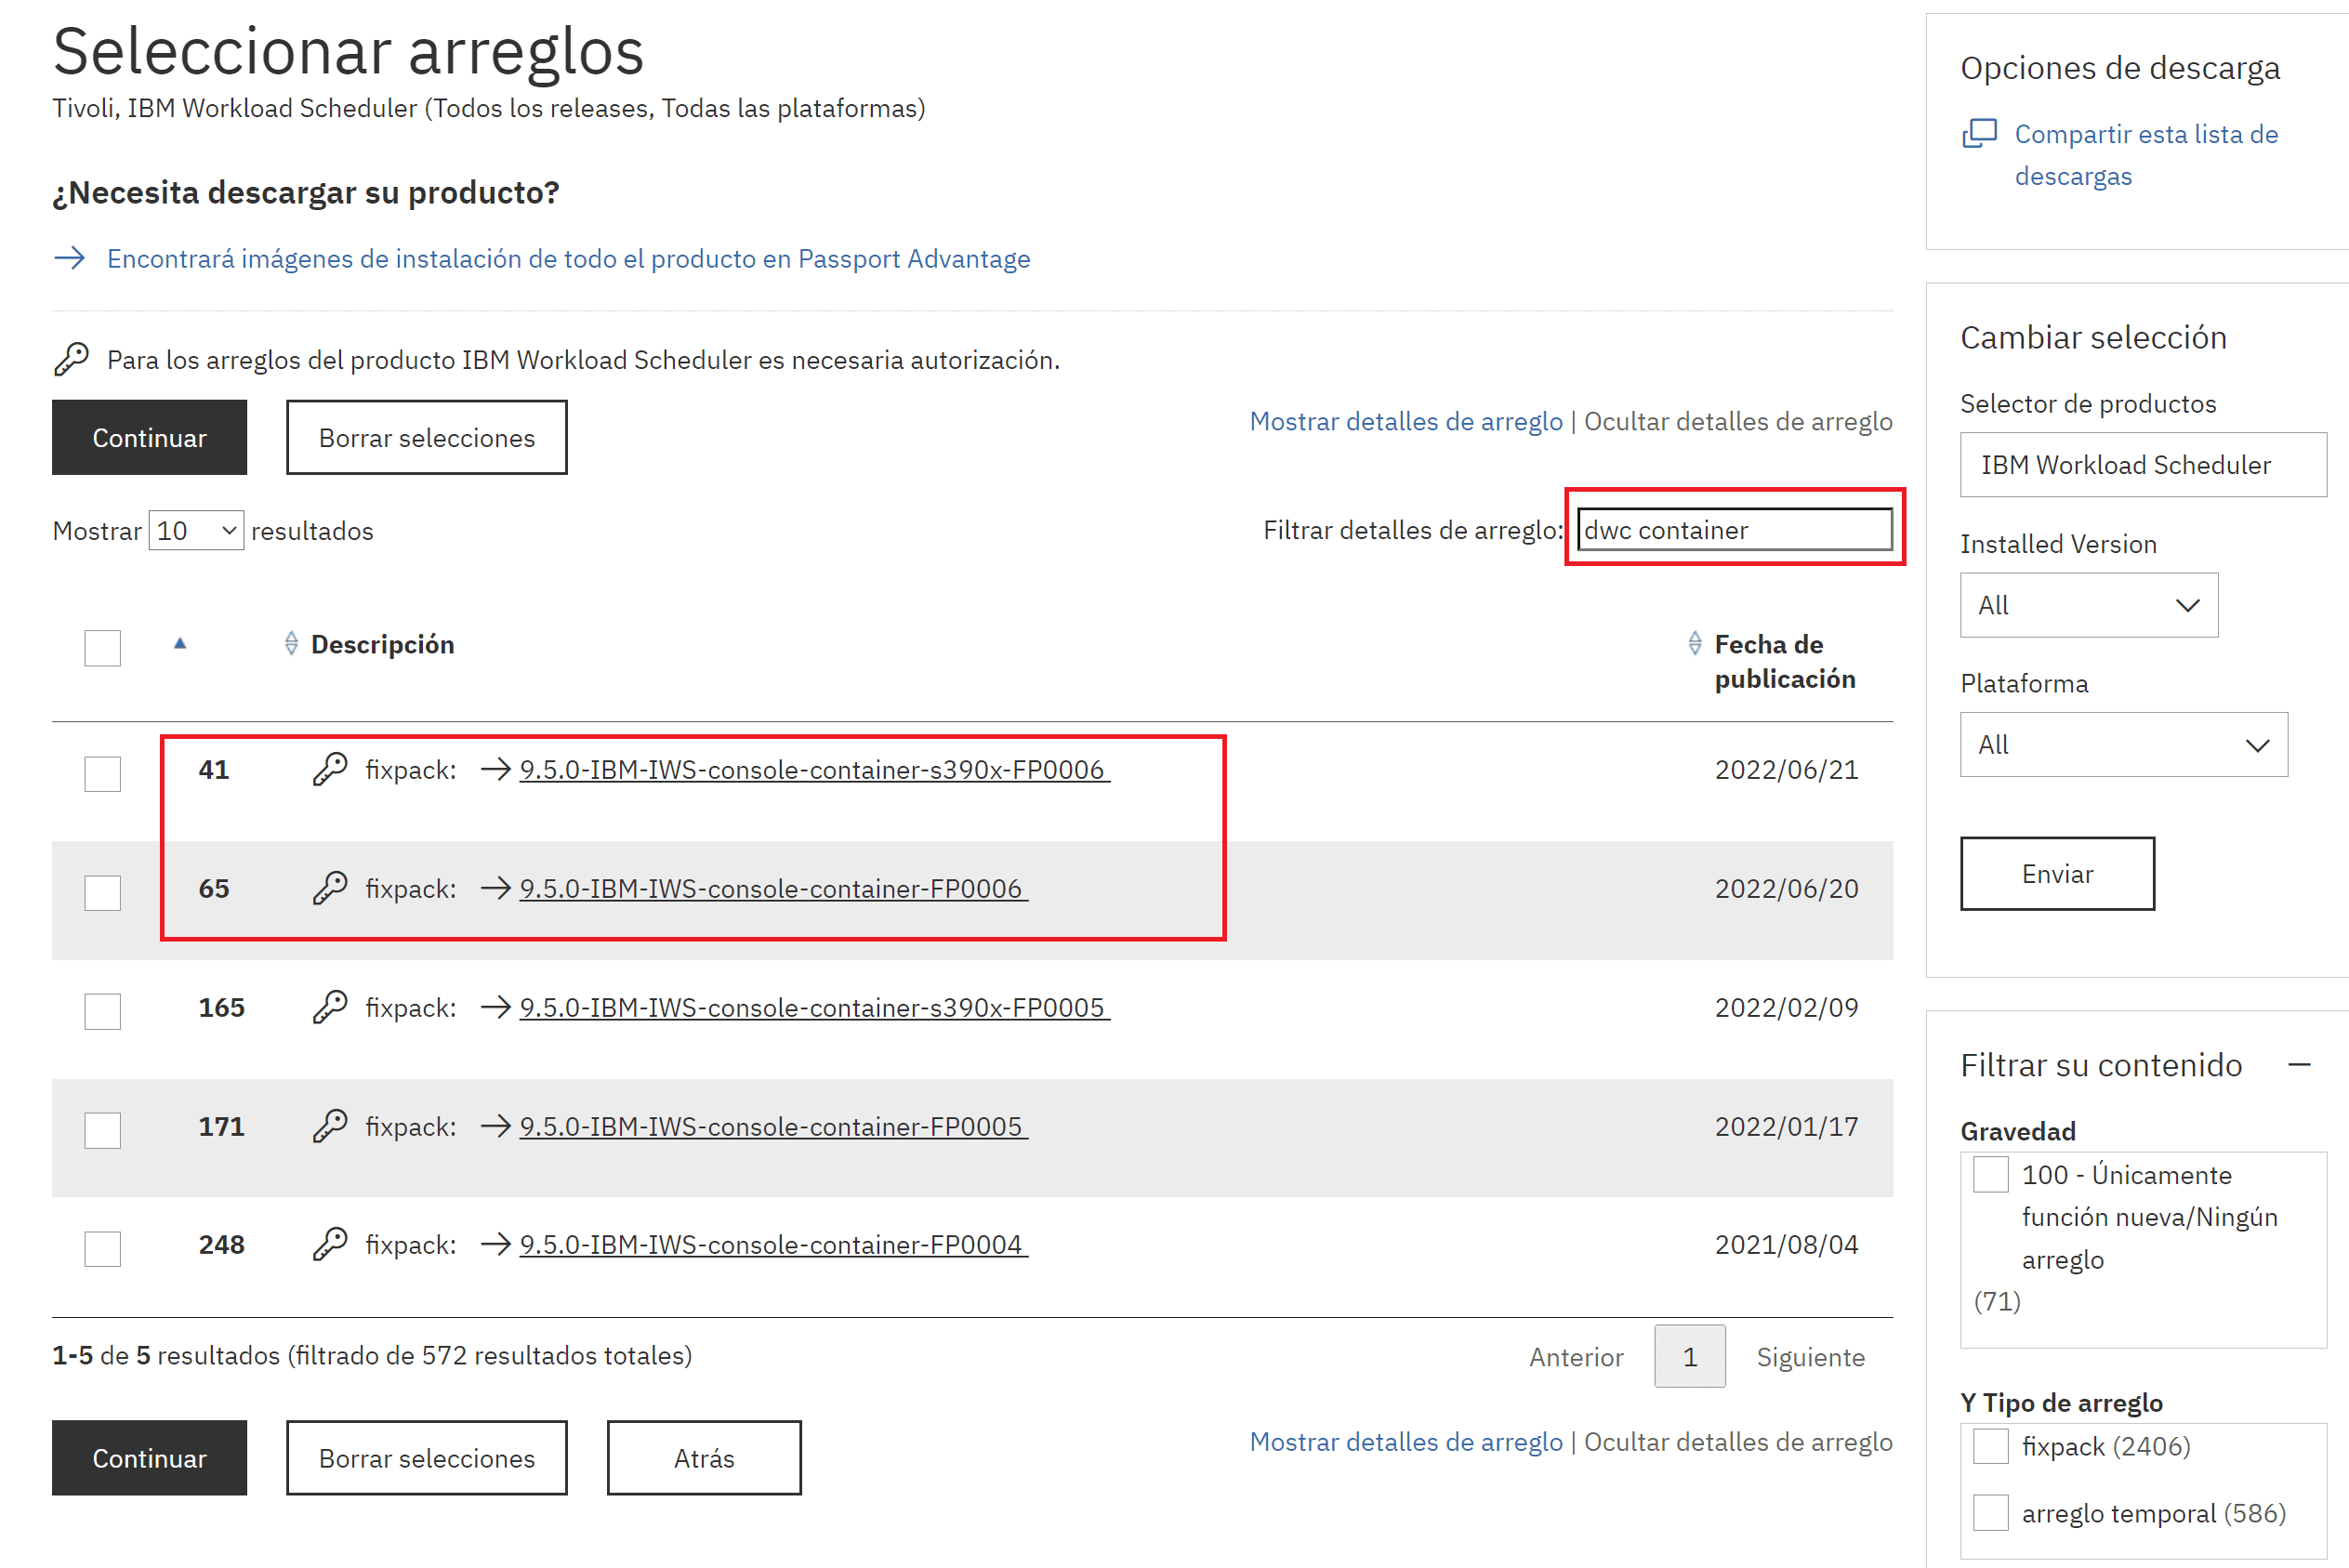Click top Ocultar detalles de arreglo link

pos(1738,421)
